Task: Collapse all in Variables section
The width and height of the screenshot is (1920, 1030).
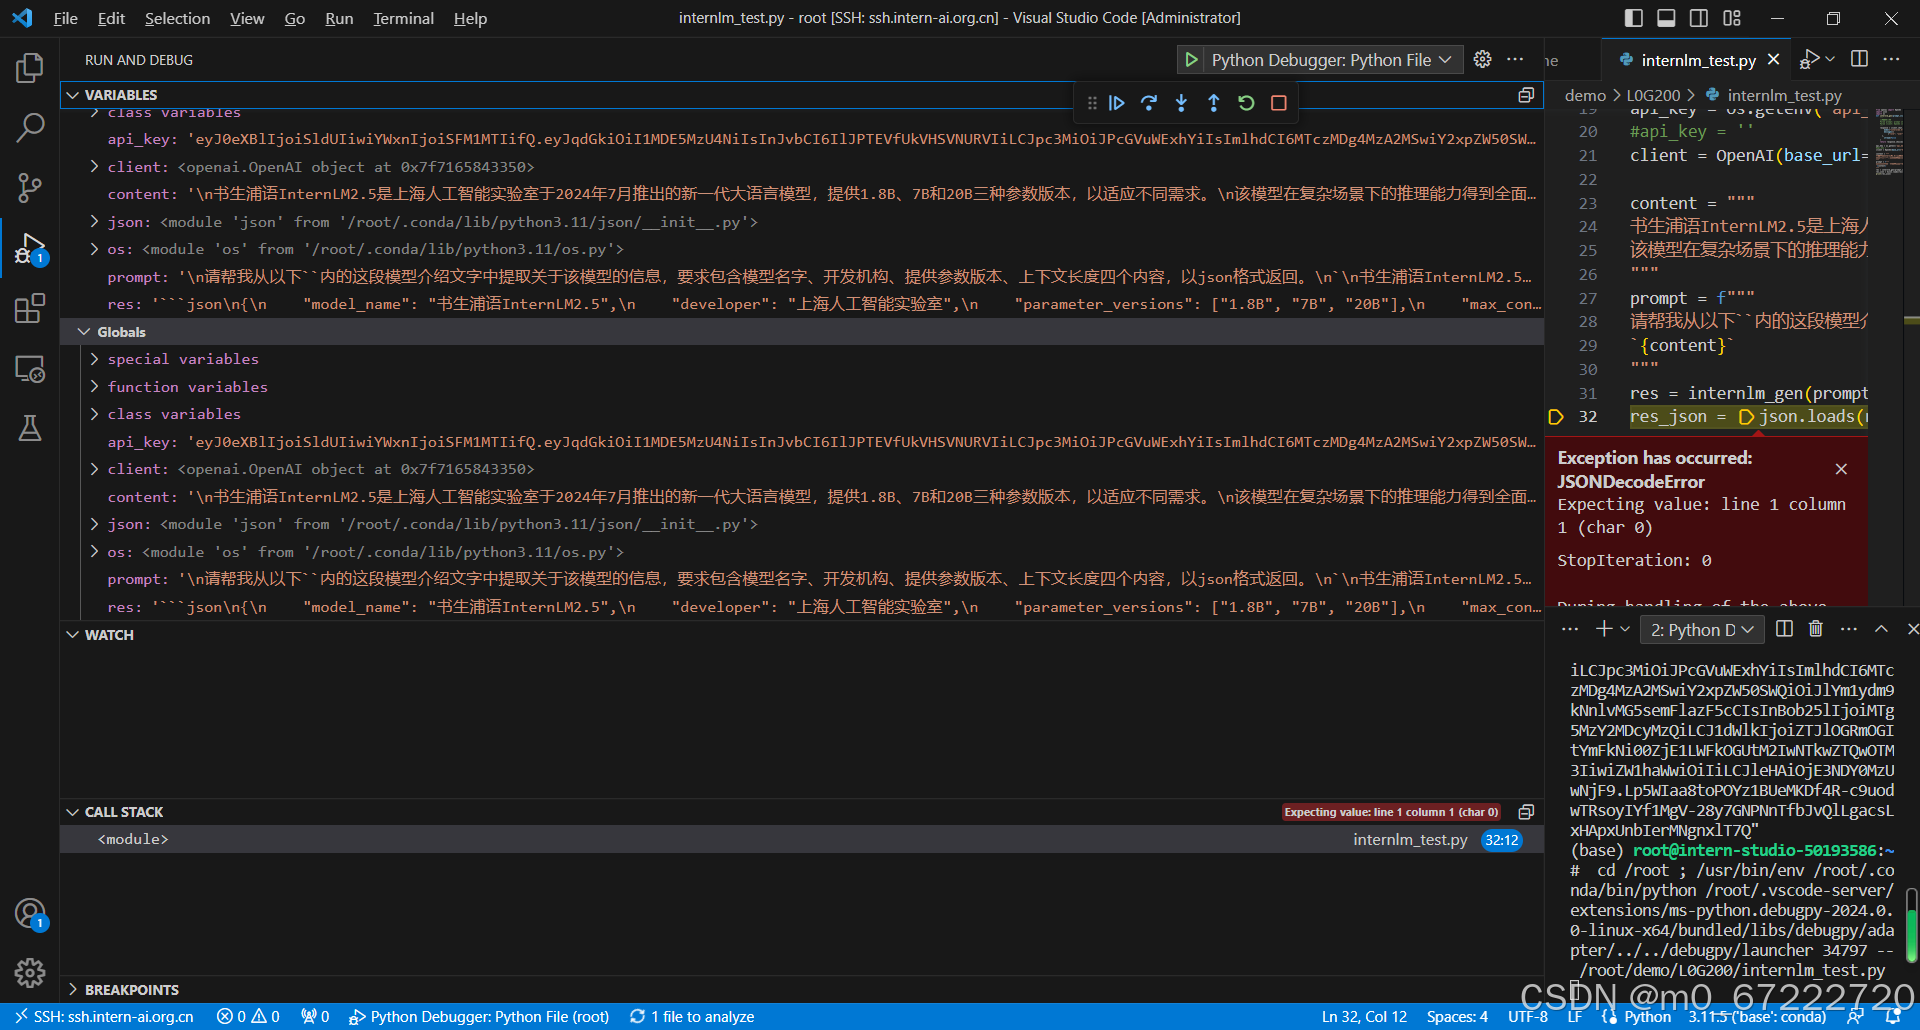Action: (1526, 95)
